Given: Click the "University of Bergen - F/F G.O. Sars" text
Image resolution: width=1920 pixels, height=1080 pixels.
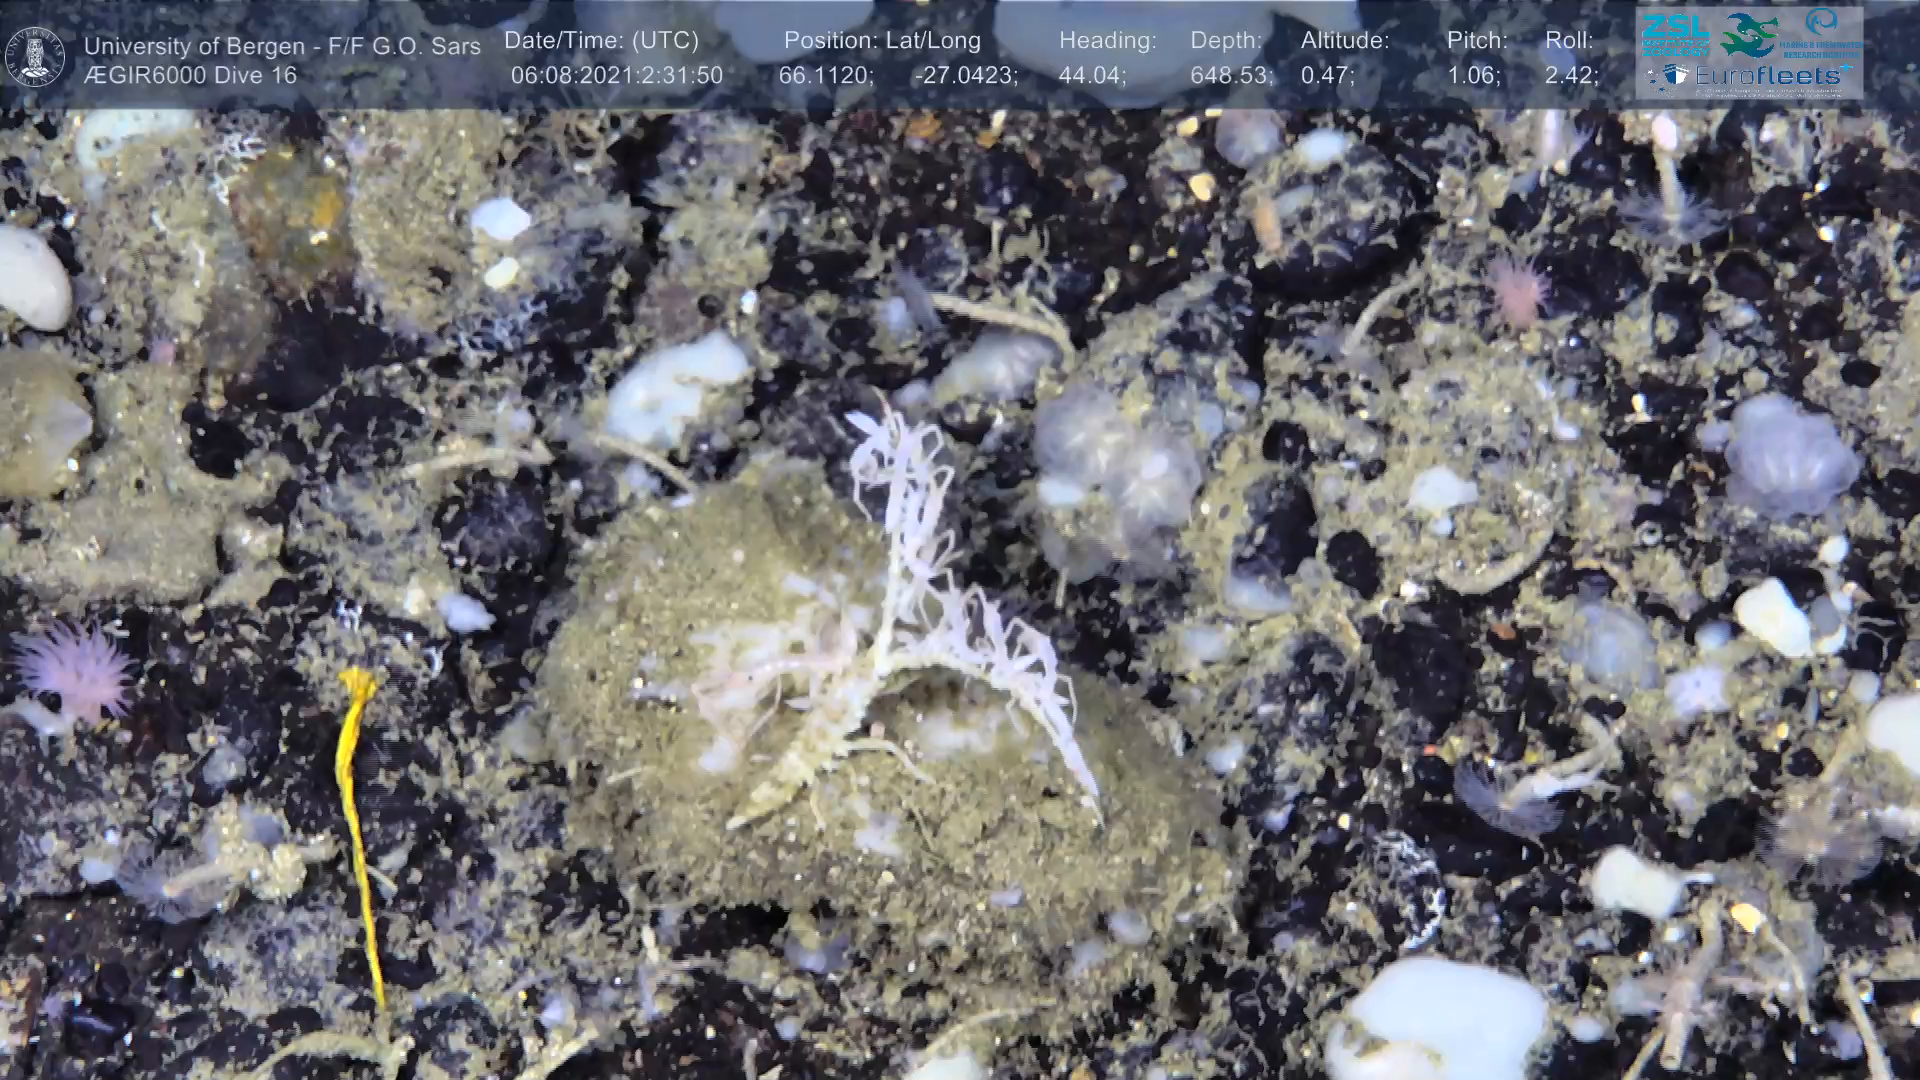Looking at the screenshot, I should [282, 46].
